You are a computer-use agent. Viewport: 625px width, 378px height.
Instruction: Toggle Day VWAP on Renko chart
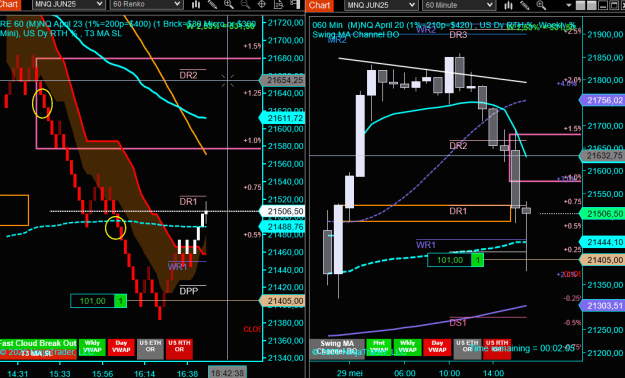pyautogui.click(x=121, y=346)
